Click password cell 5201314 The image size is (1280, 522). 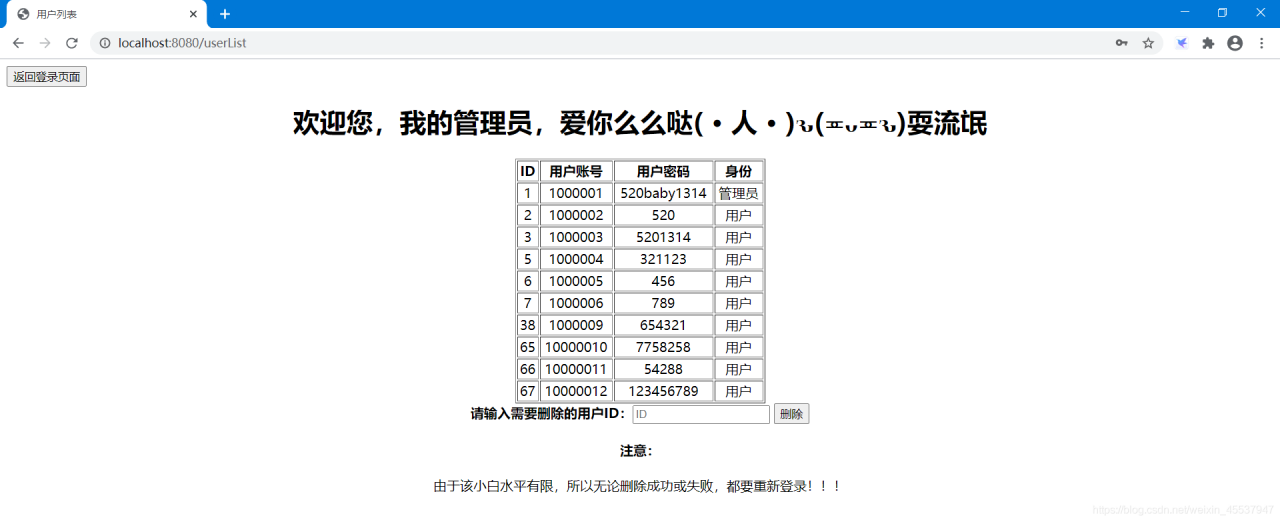pyautogui.click(x=663, y=237)
